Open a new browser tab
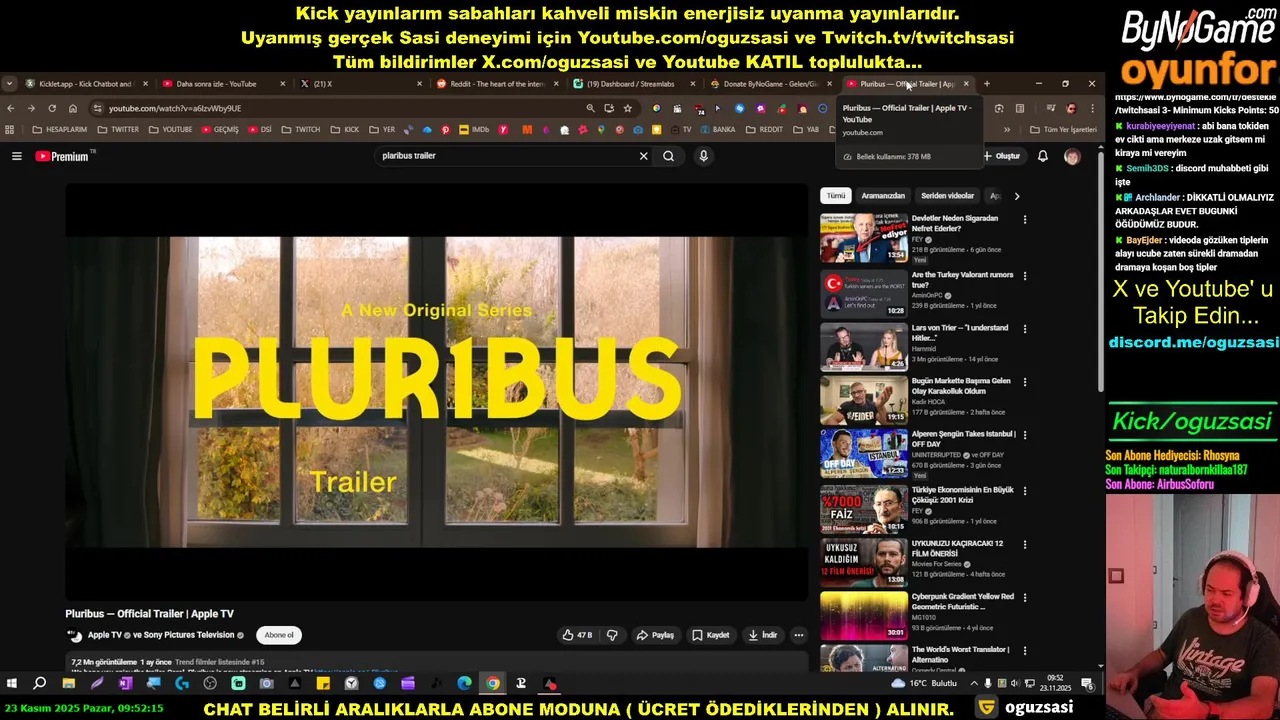Viewport: 1280px width, 720px height. pos(986,84)
